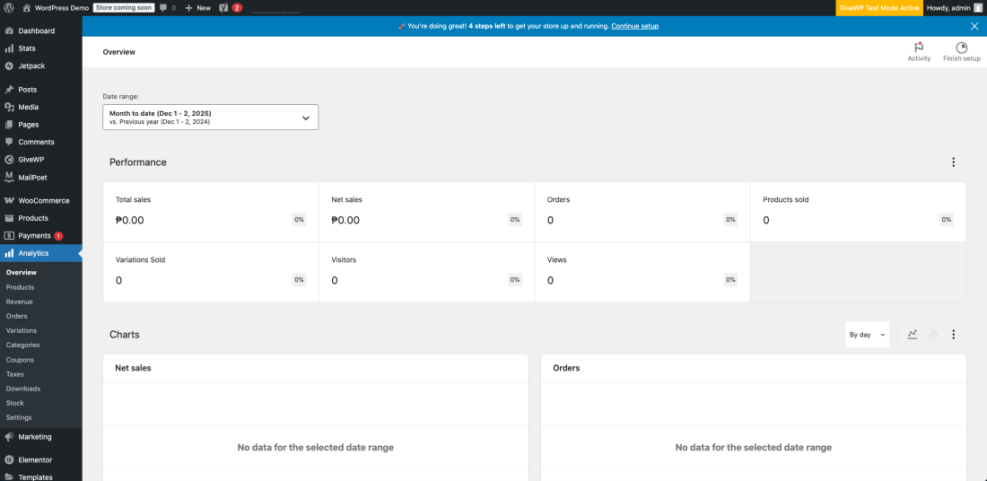
Task: Open Taxes analytics report
Action: click(x=14, y=374)
